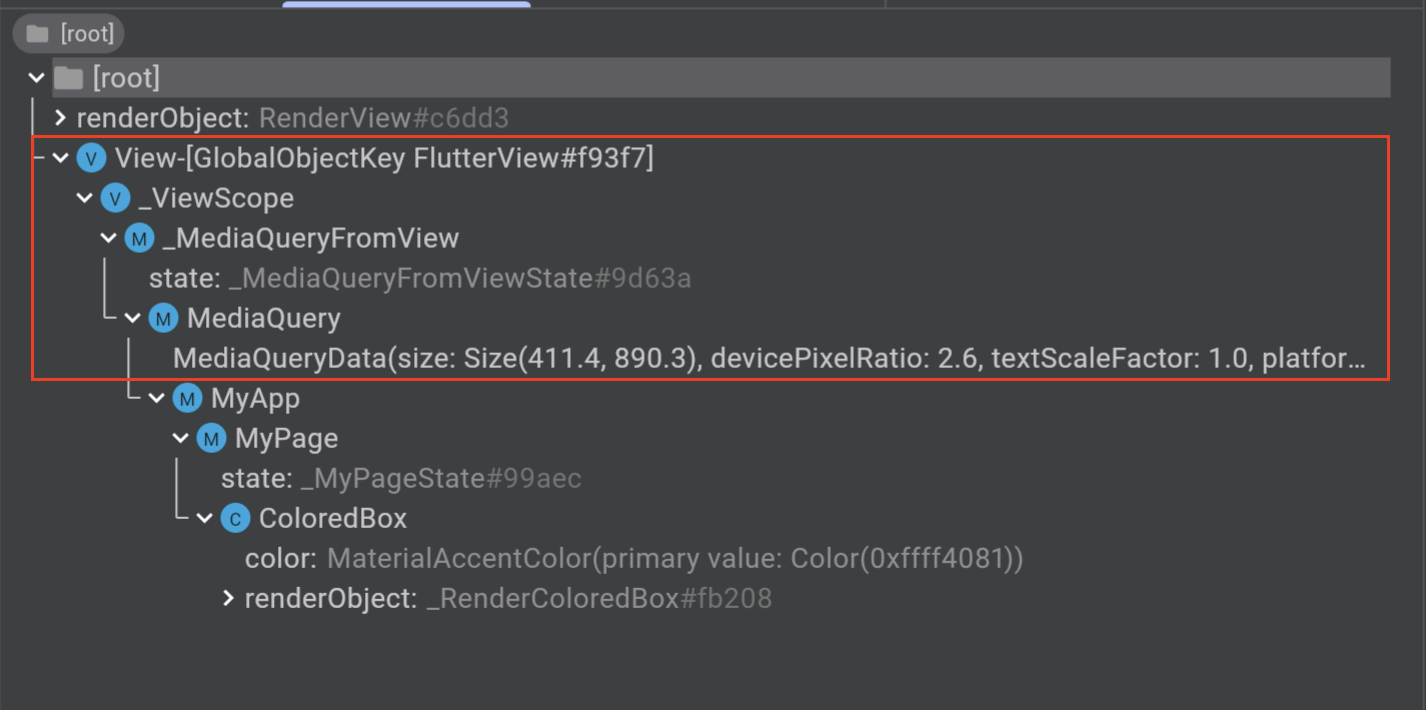The image size is (1426, 710).
Task: Click the folder icon in root tree row
Action: click(x=68, y=77)
